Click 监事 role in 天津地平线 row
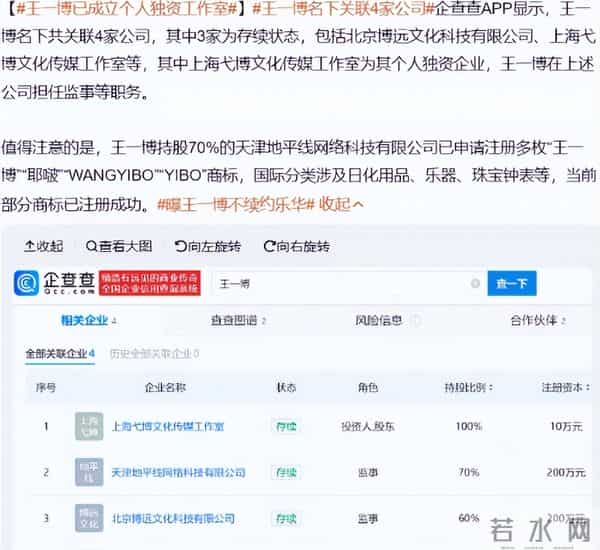 pyautogui.click(x=368, y=472)
